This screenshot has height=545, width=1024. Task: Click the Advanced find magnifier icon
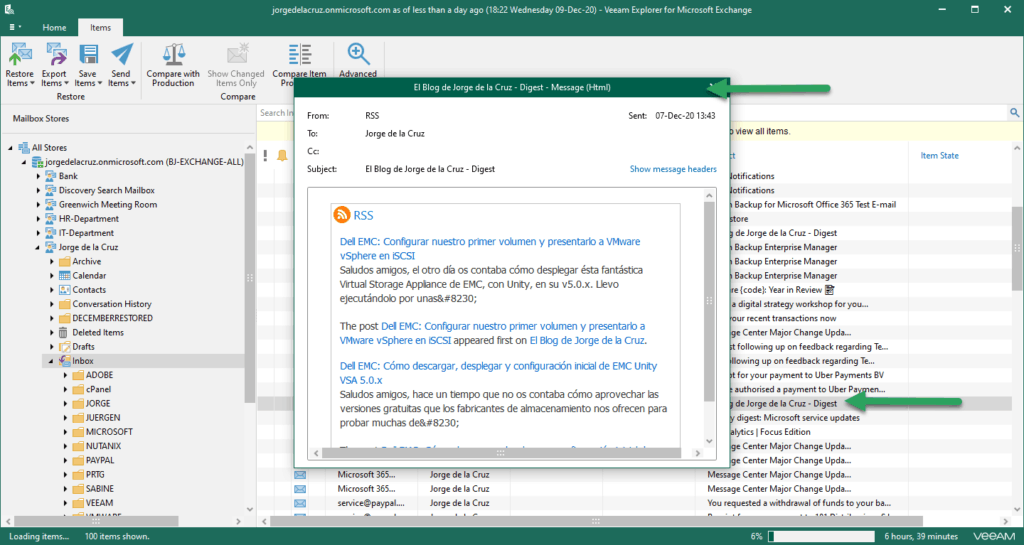point(358,54)
